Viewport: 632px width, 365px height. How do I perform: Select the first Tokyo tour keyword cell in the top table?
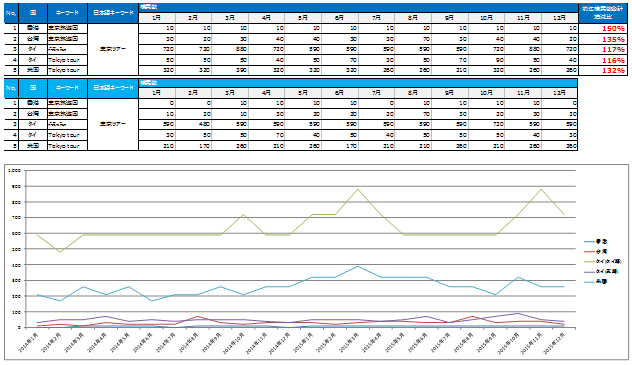pos(67,60)
